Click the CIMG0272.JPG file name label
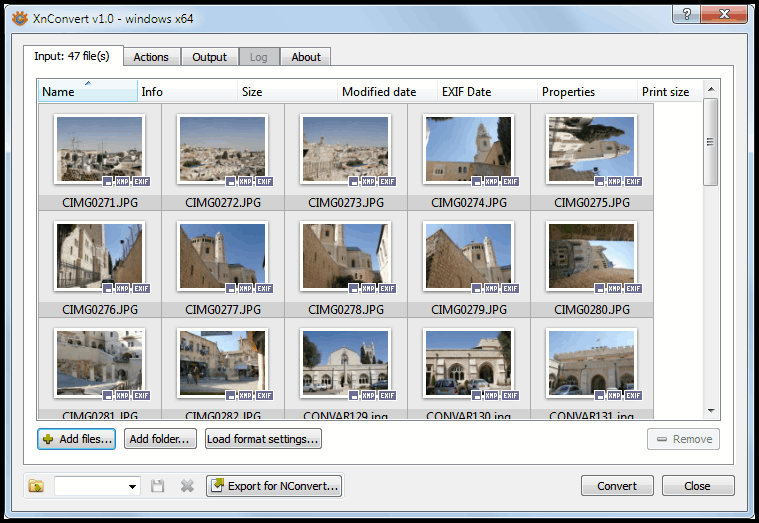 point(223,202)
